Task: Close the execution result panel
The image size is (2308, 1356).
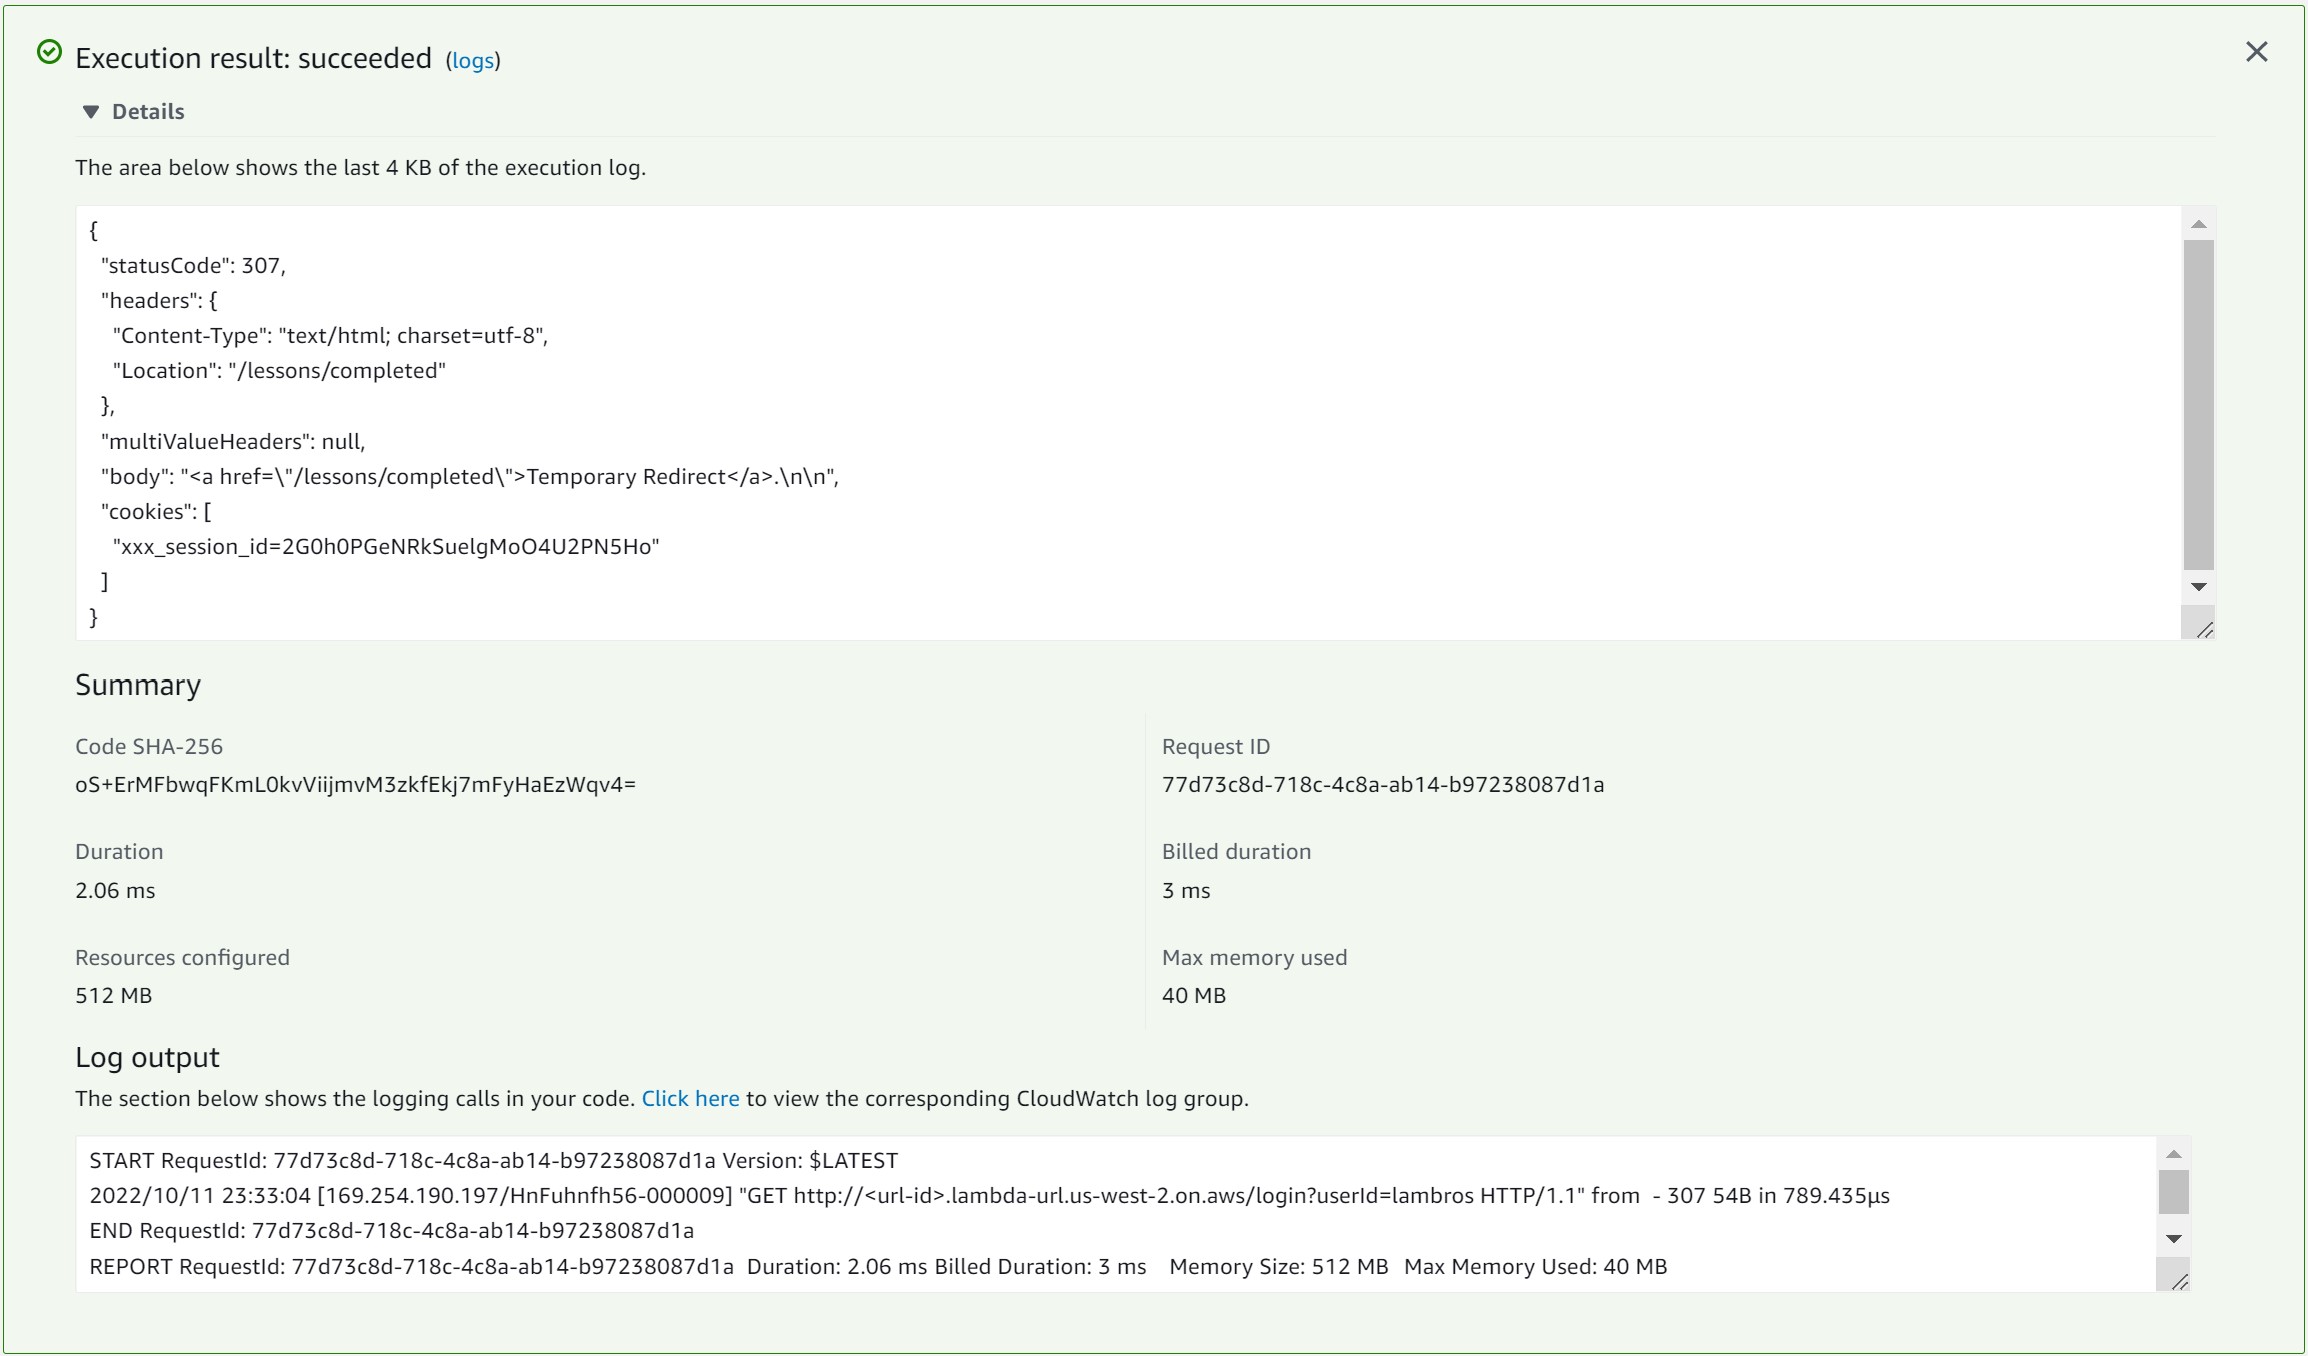Action: click(x=2256, y=52)
